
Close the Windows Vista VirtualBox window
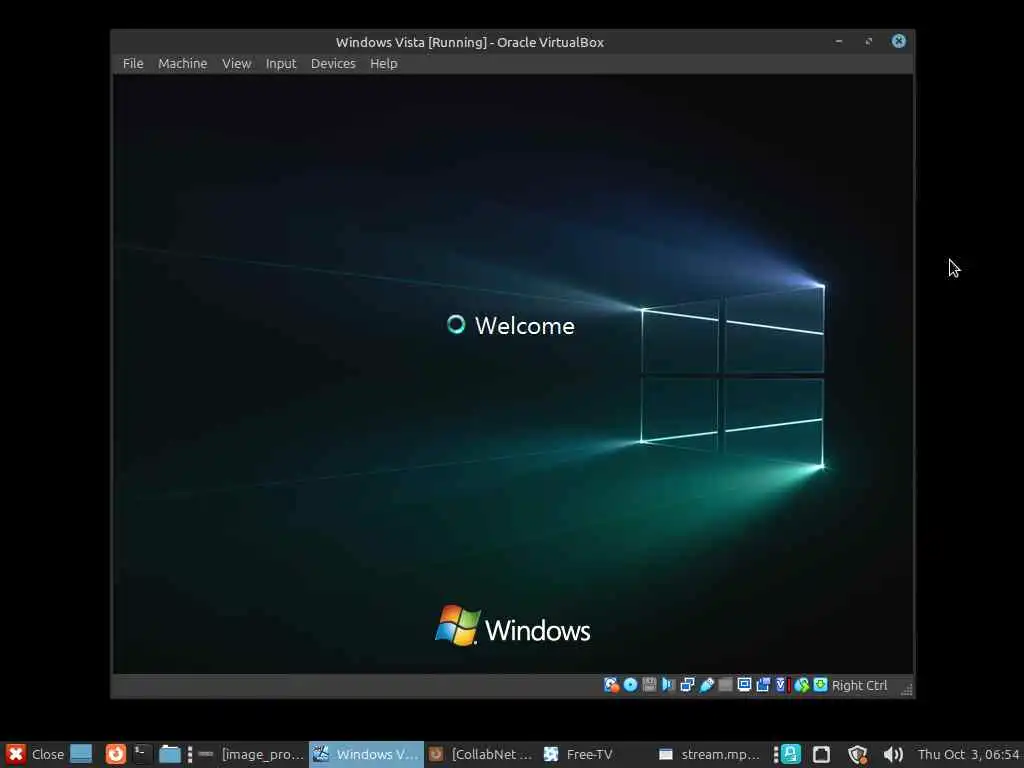pos(899,41)
